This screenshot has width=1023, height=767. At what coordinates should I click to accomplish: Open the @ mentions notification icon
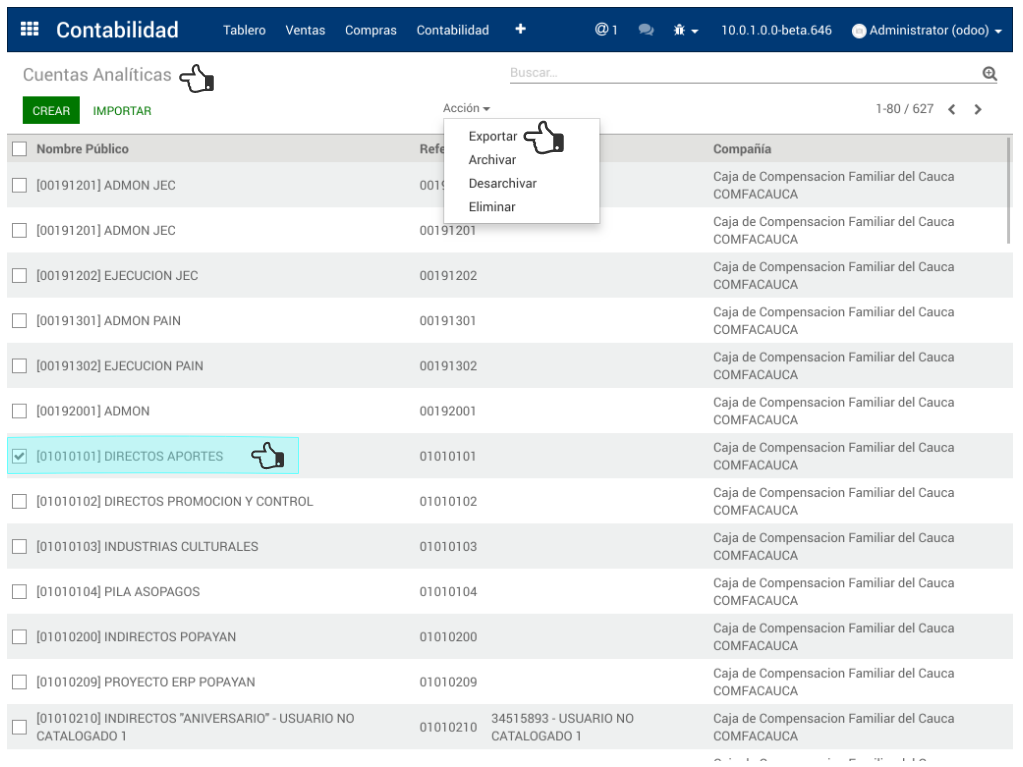(x=605, y=30)
